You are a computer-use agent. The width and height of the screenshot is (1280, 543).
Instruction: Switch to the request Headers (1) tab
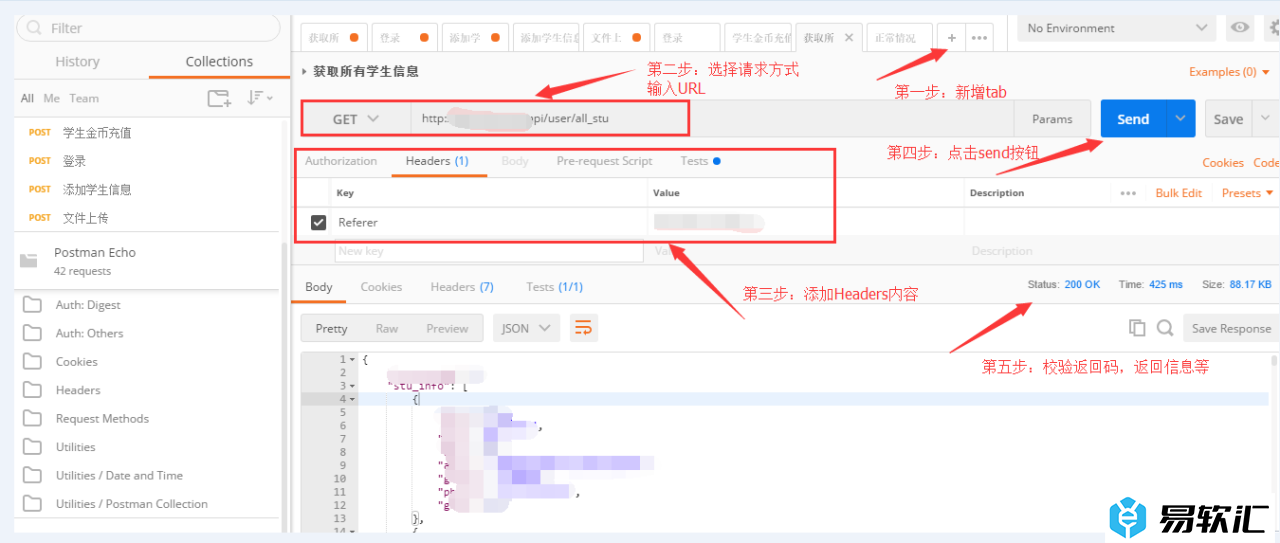[x=437, y=161]
